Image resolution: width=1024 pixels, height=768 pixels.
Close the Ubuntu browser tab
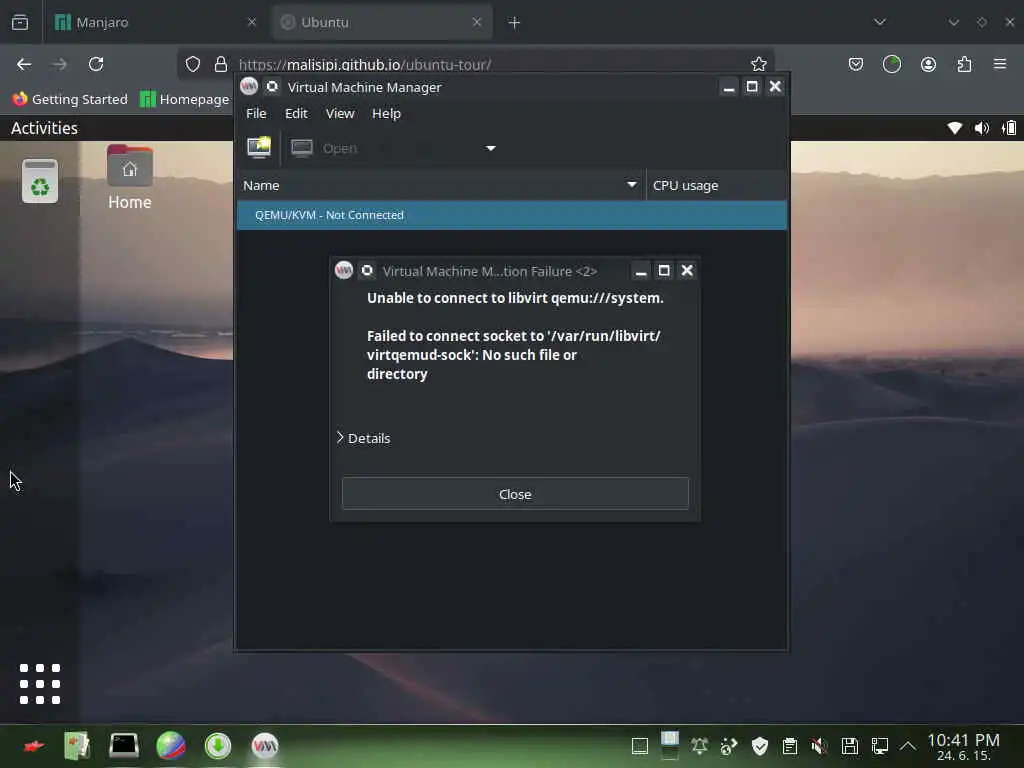(477, 22)
